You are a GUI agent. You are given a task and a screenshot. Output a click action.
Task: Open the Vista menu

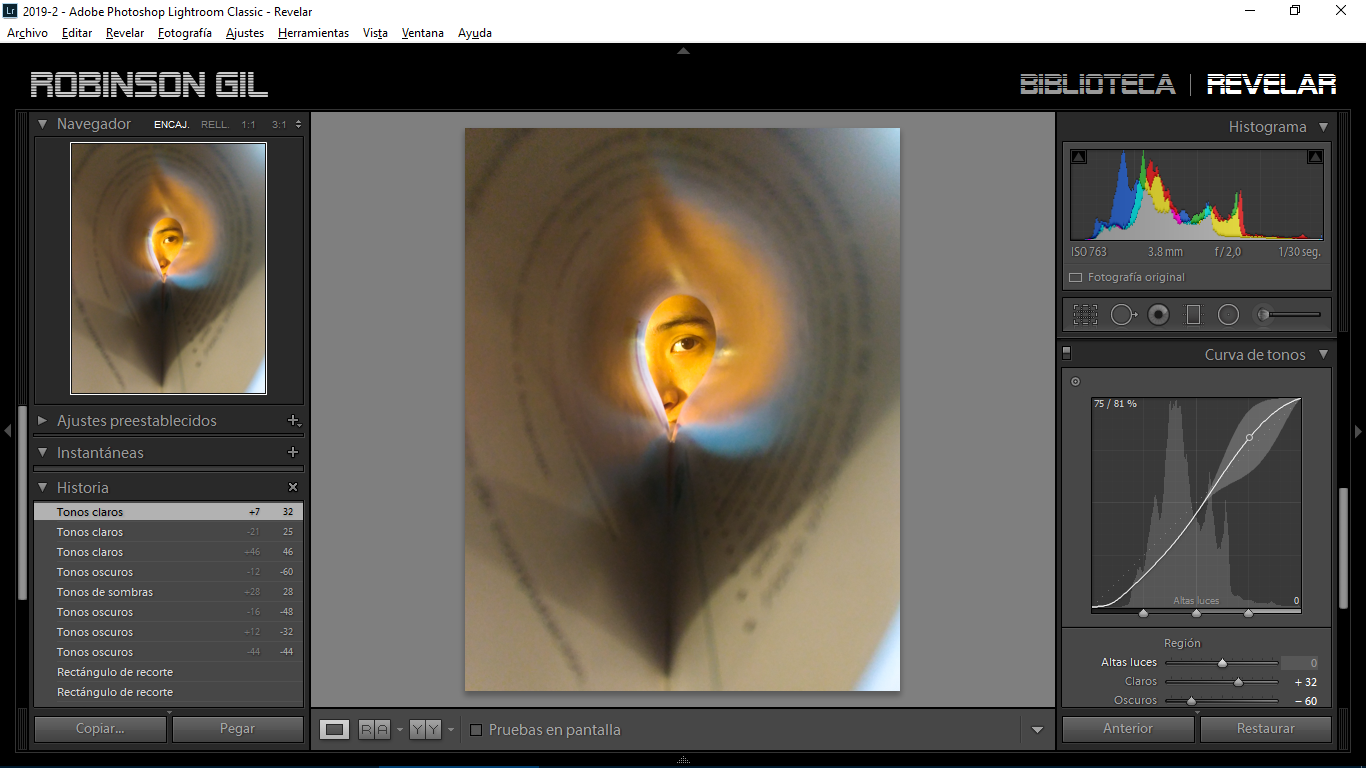coord(375,33)
